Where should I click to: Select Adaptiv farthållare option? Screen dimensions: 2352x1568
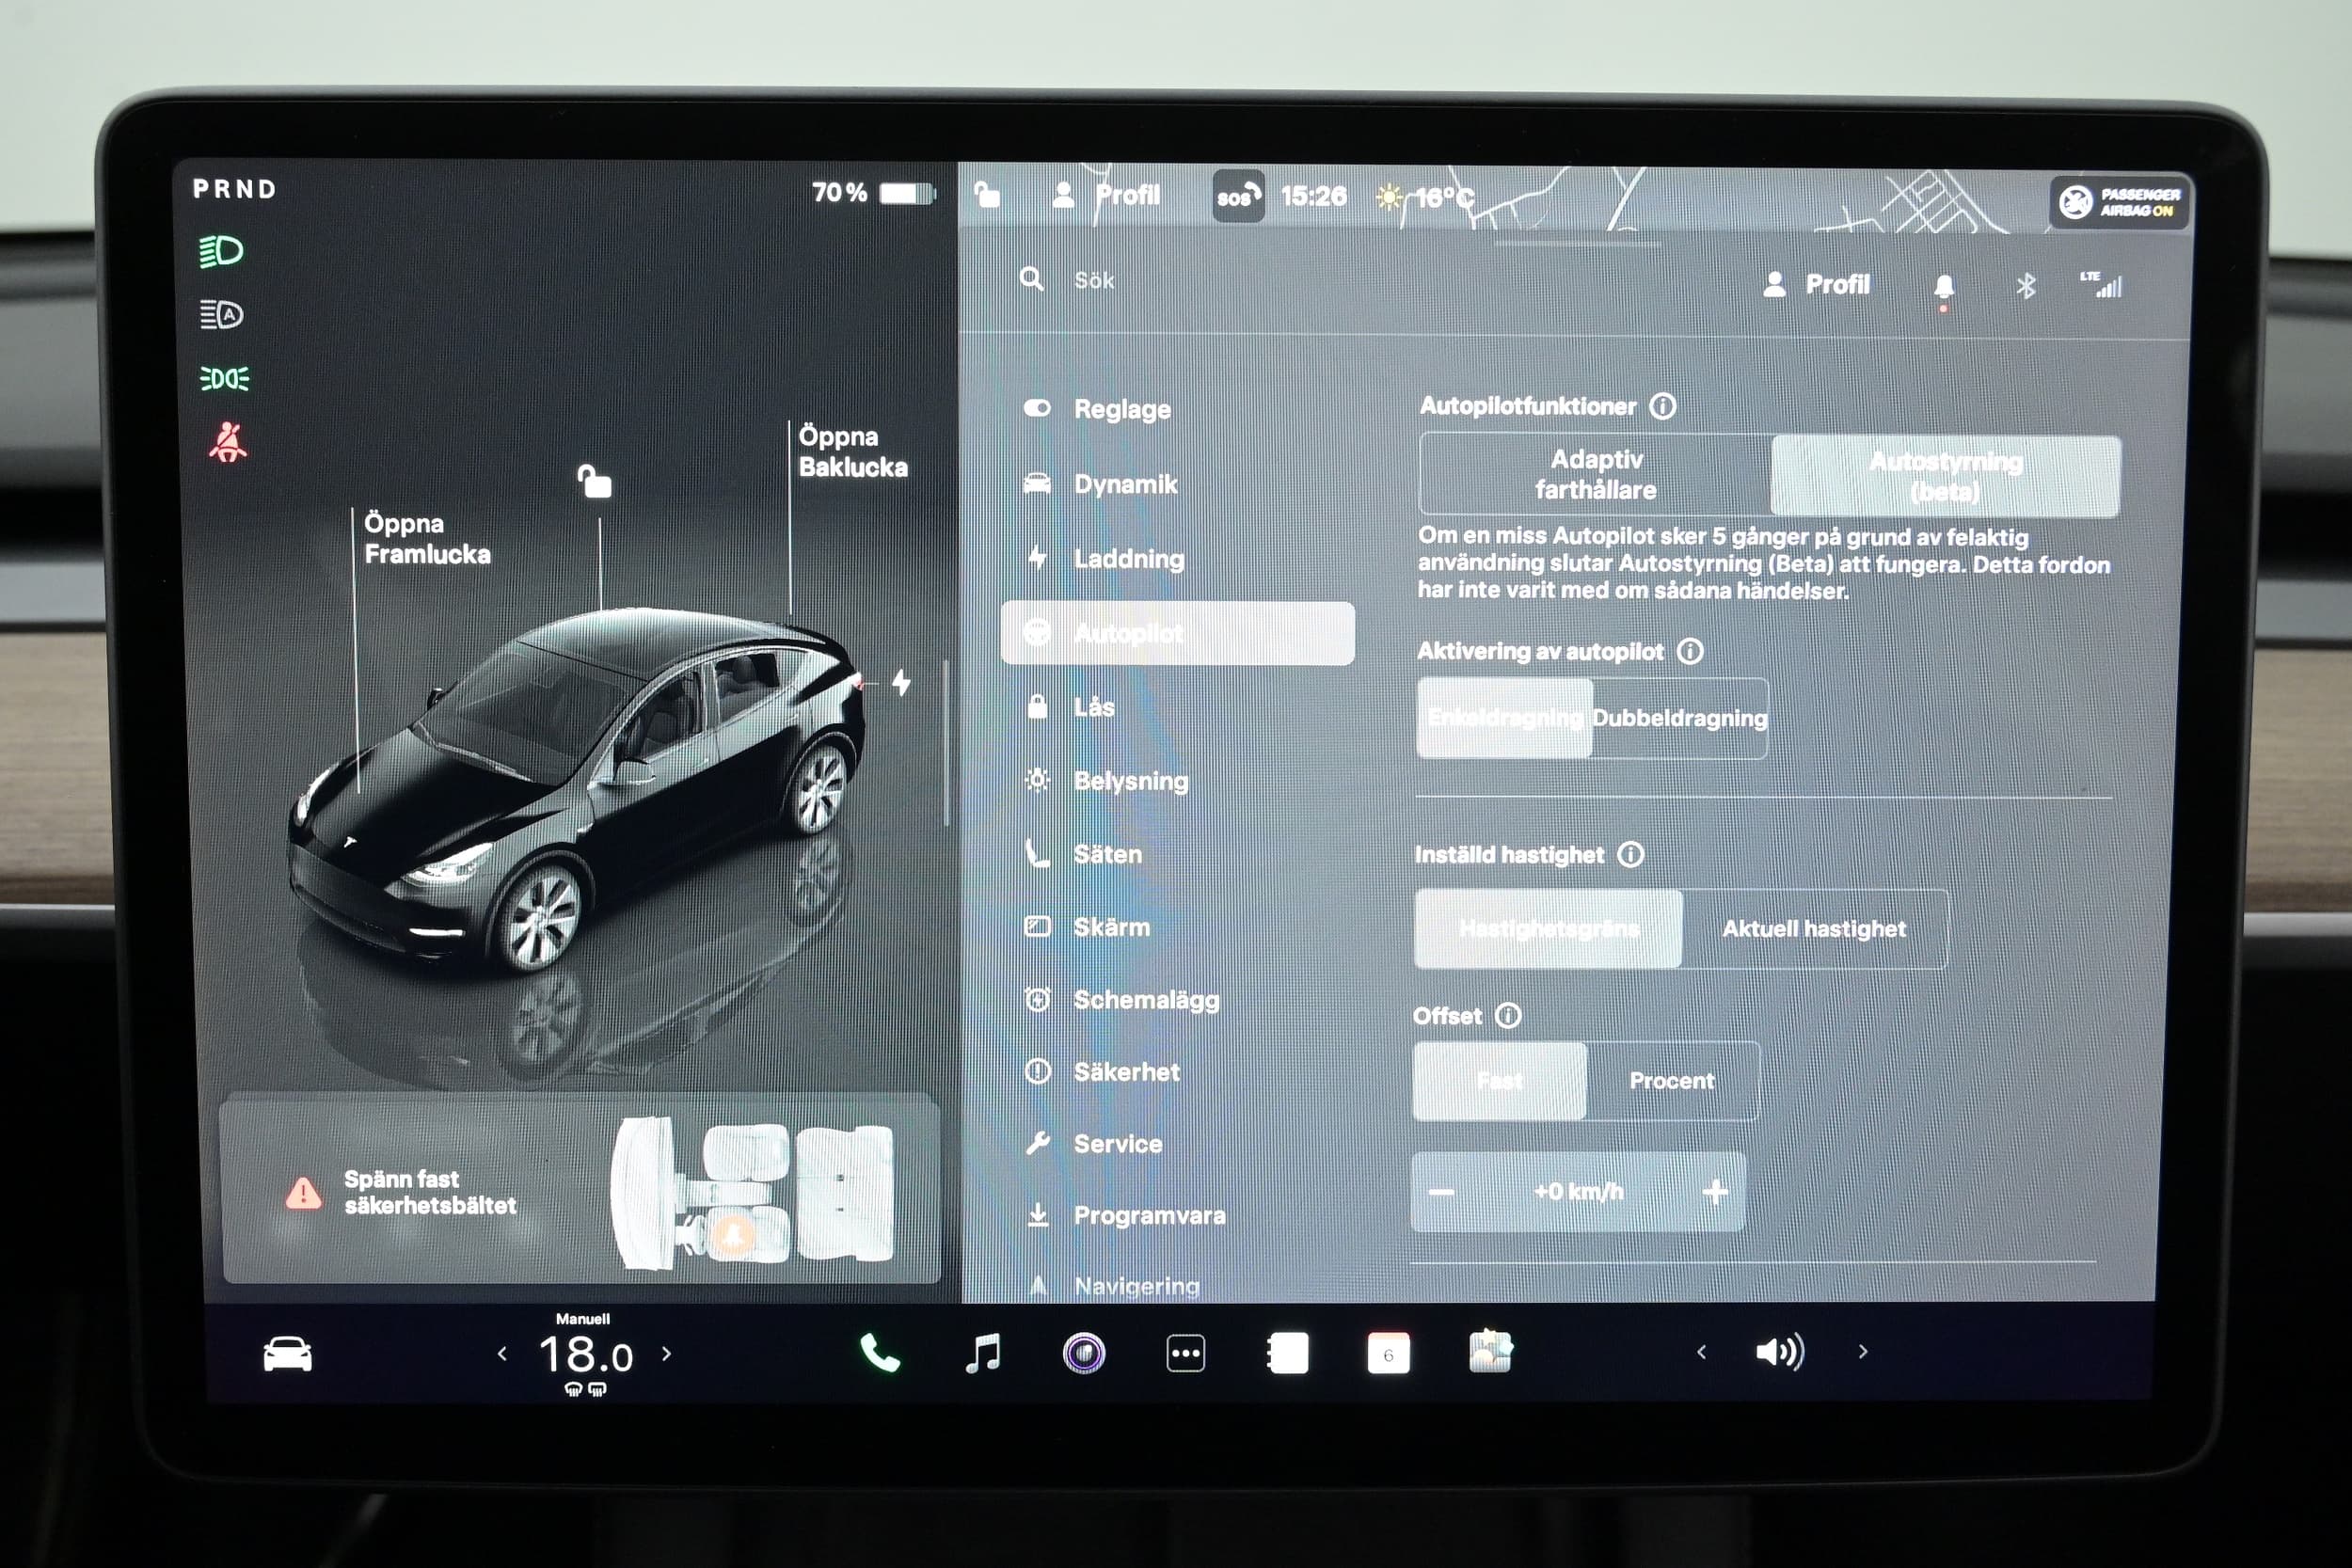(1595, 474)
